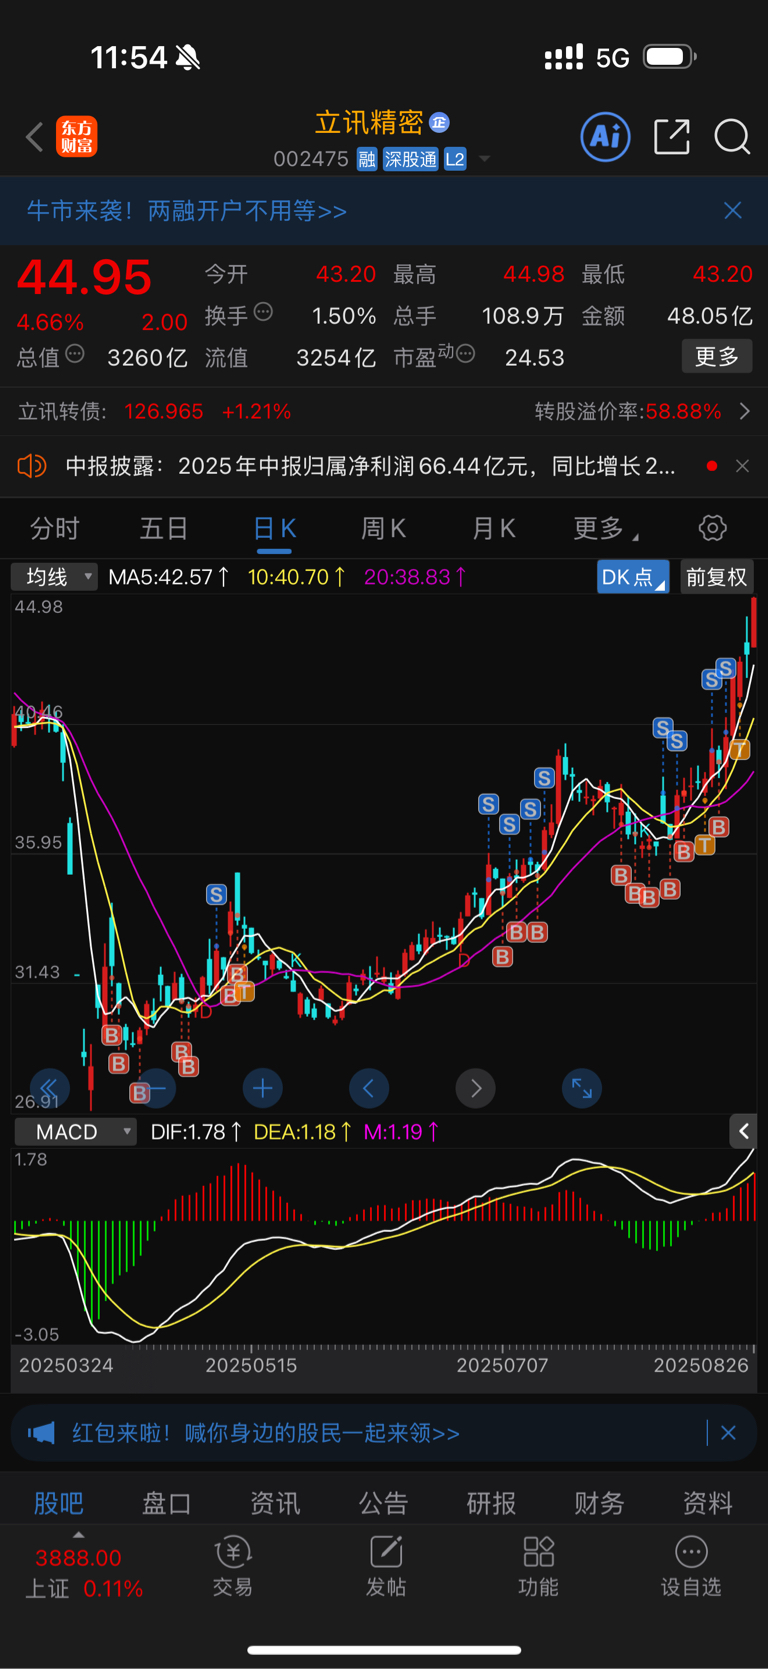This screenshot has height=1669, width=768.
Task: Tap the MA5:42.57 moving average label
Action: point(169,577)
